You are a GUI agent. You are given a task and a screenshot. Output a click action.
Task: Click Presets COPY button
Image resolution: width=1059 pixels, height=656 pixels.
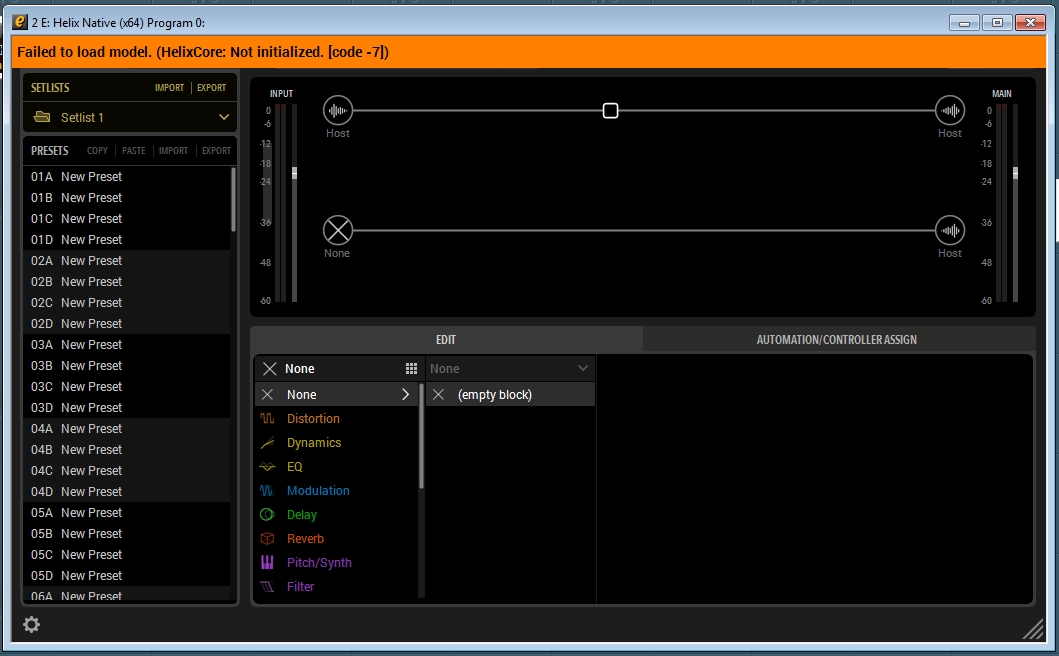click(97, 151)
